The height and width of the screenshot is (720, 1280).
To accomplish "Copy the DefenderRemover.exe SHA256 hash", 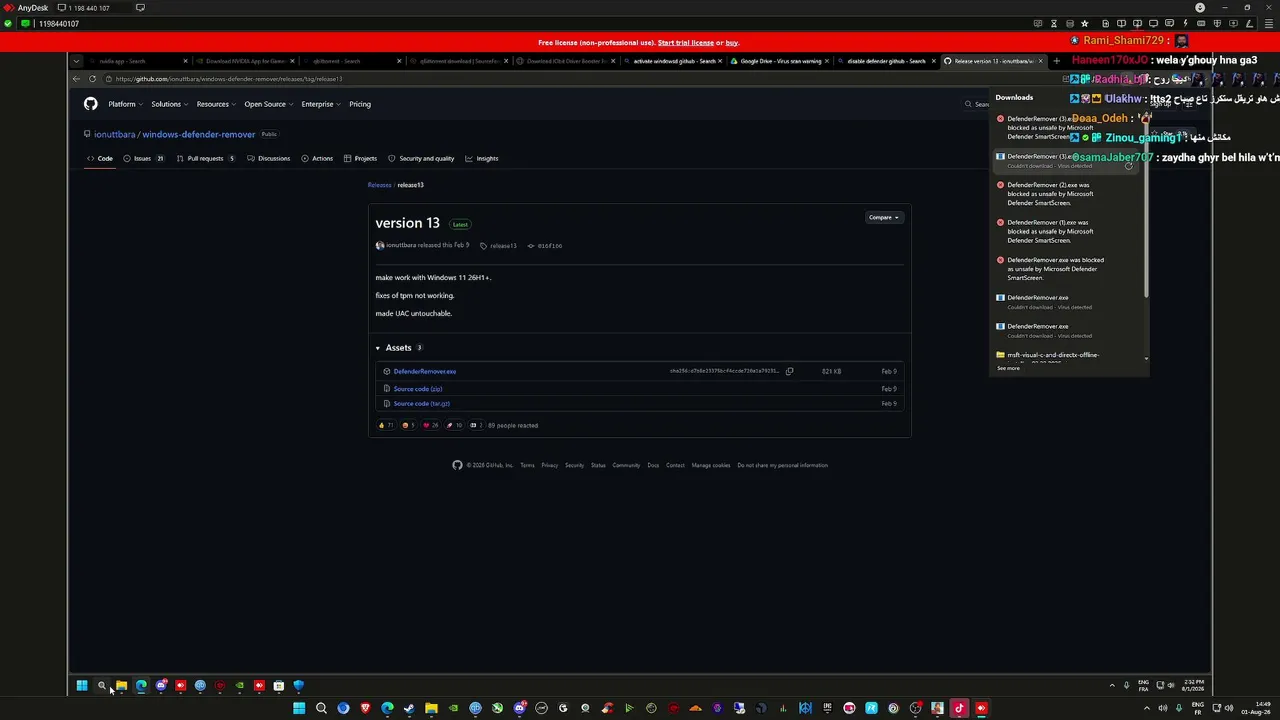I will (789, 371).
